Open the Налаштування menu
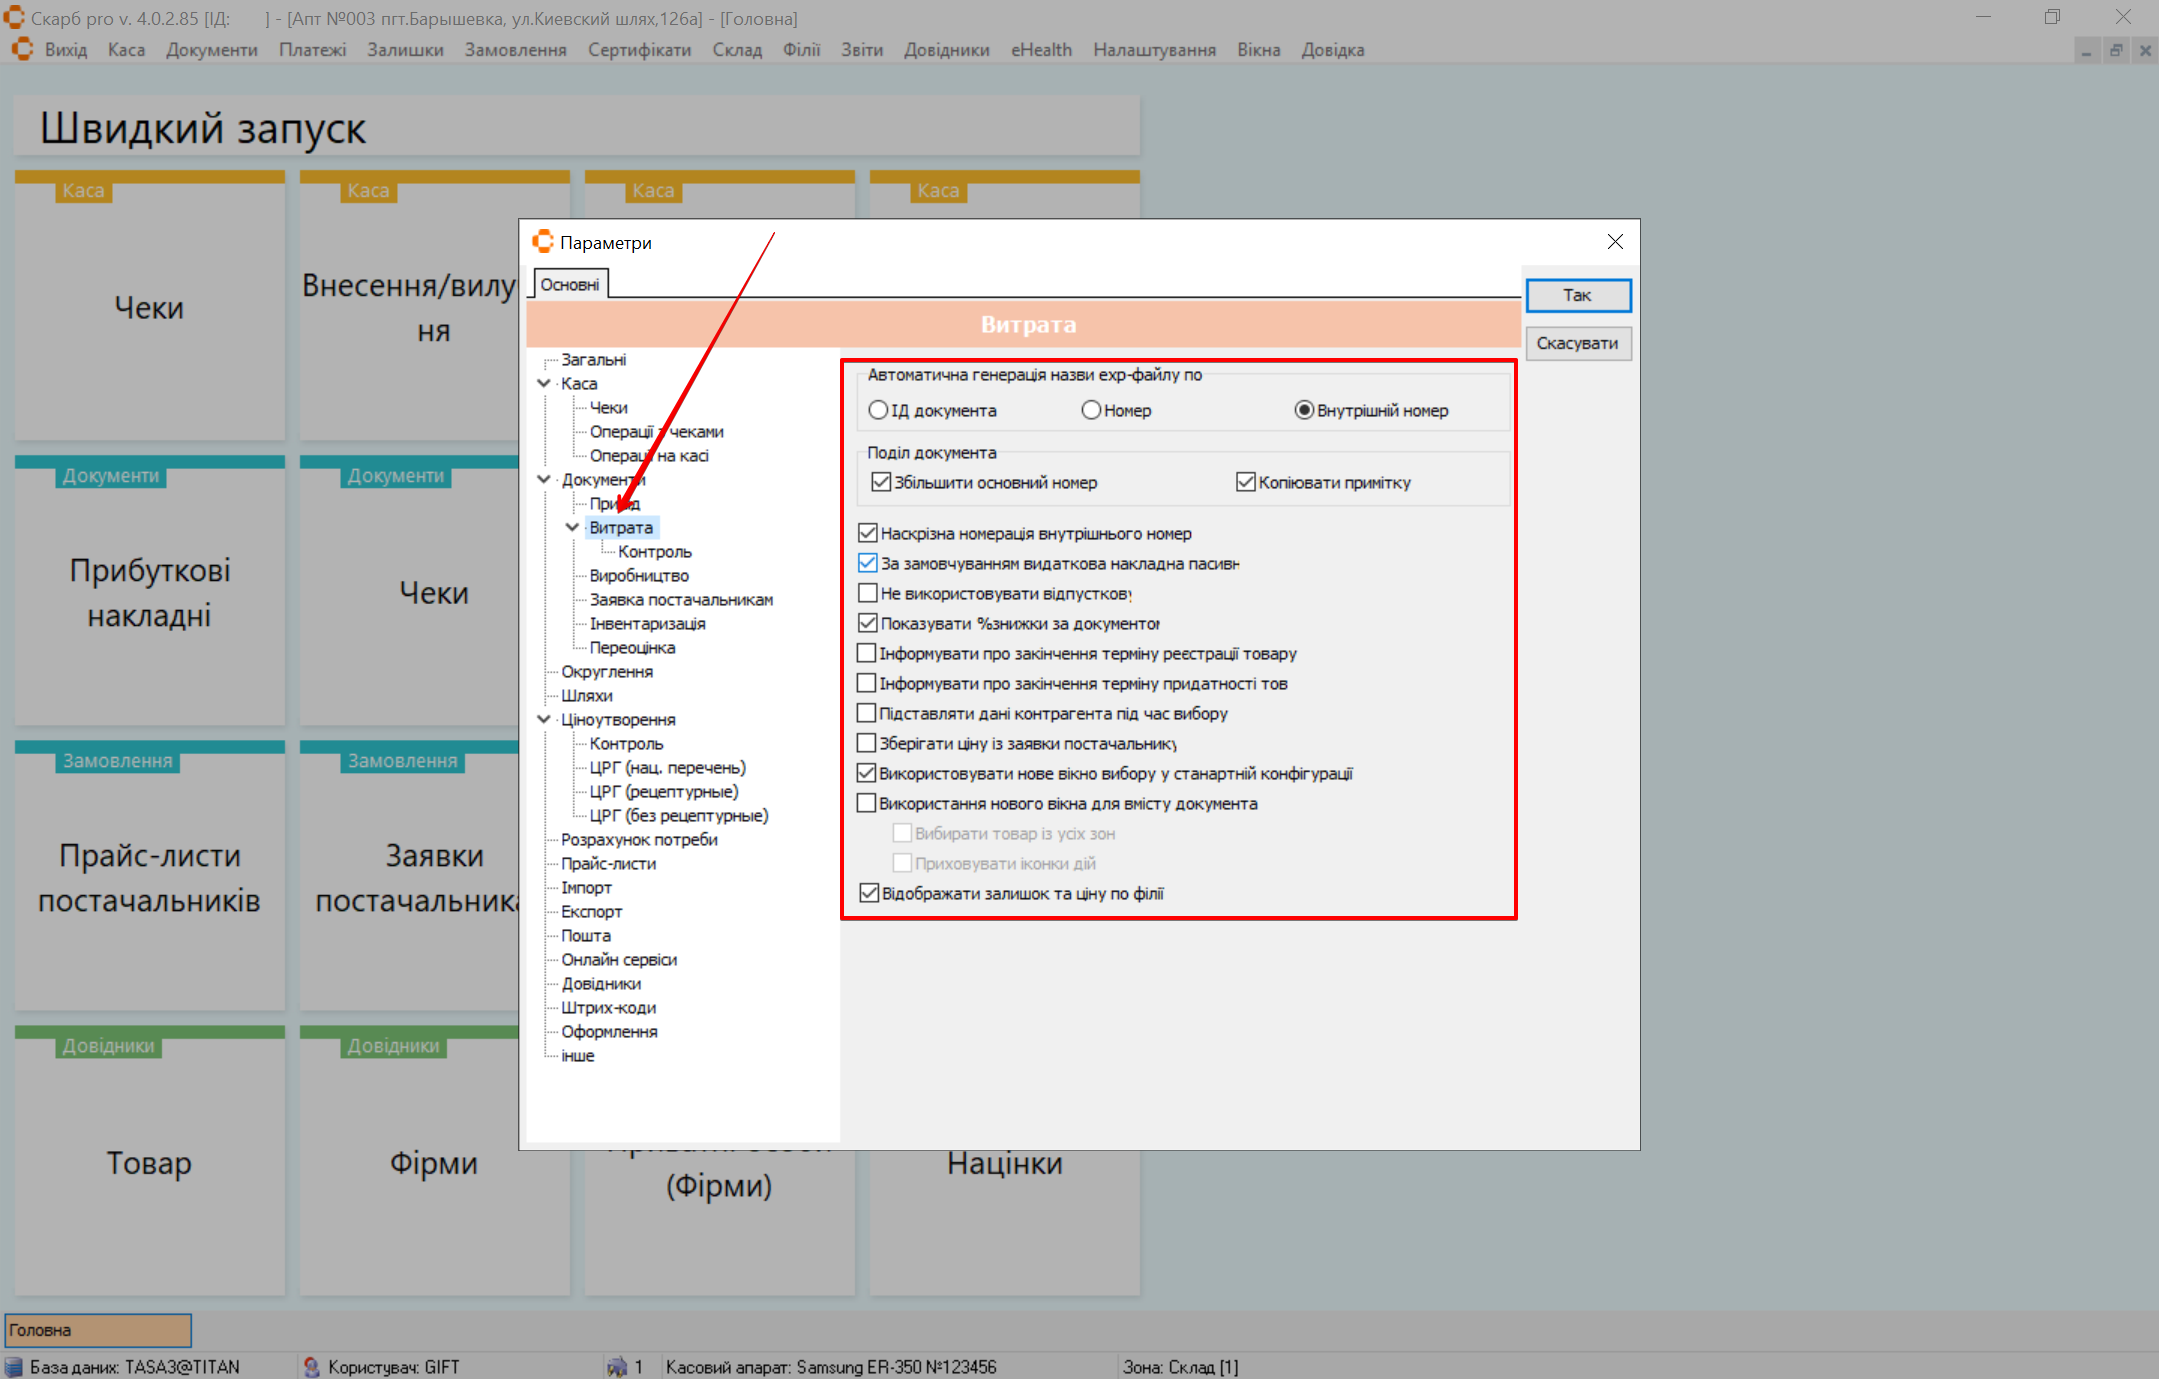This screenshot has width=2159, height=1379. point(1154,50)
